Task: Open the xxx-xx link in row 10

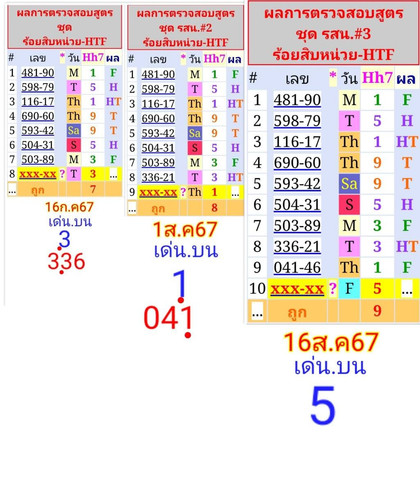Action: tap(297, 289)
